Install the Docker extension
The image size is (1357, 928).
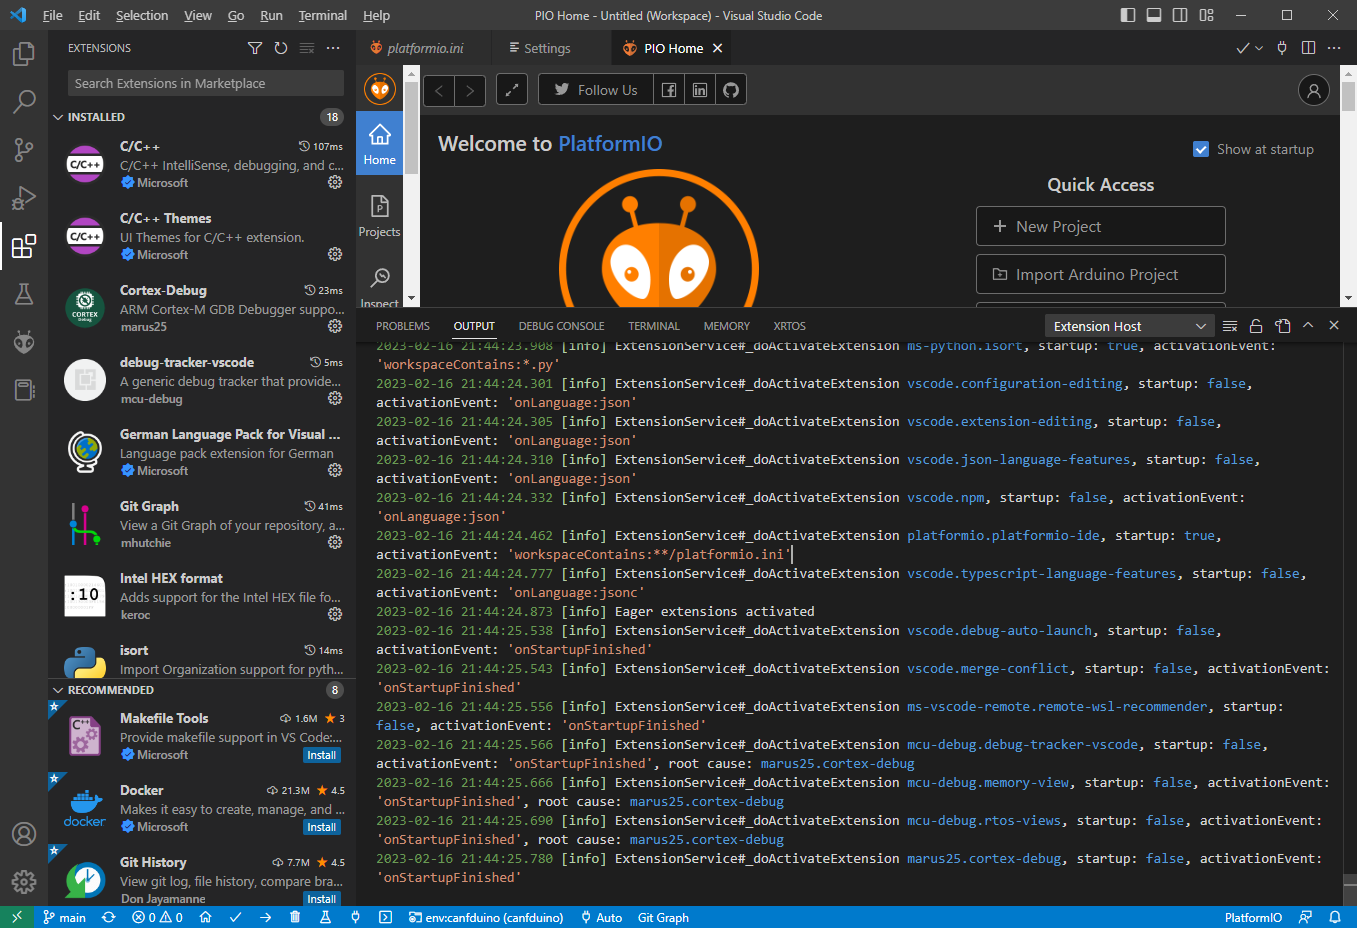(x=322, y=827)
